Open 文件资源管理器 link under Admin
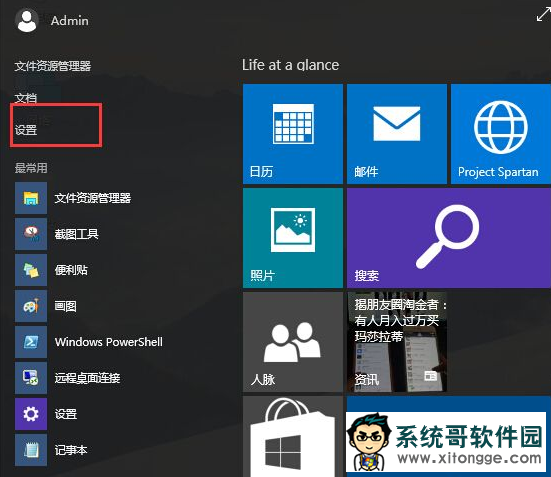Screen dimensions: 551x477 pyautogui.click(x=53, y=66)
